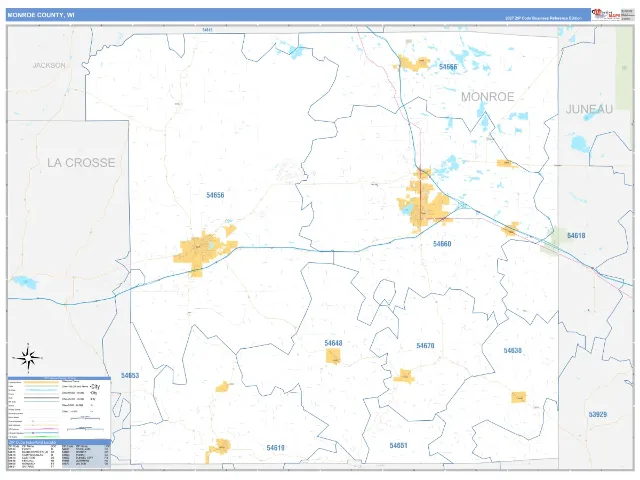The image size is (640, 480).
Task: Click ZIP code label 53929
Action: [x=598, y=414]
